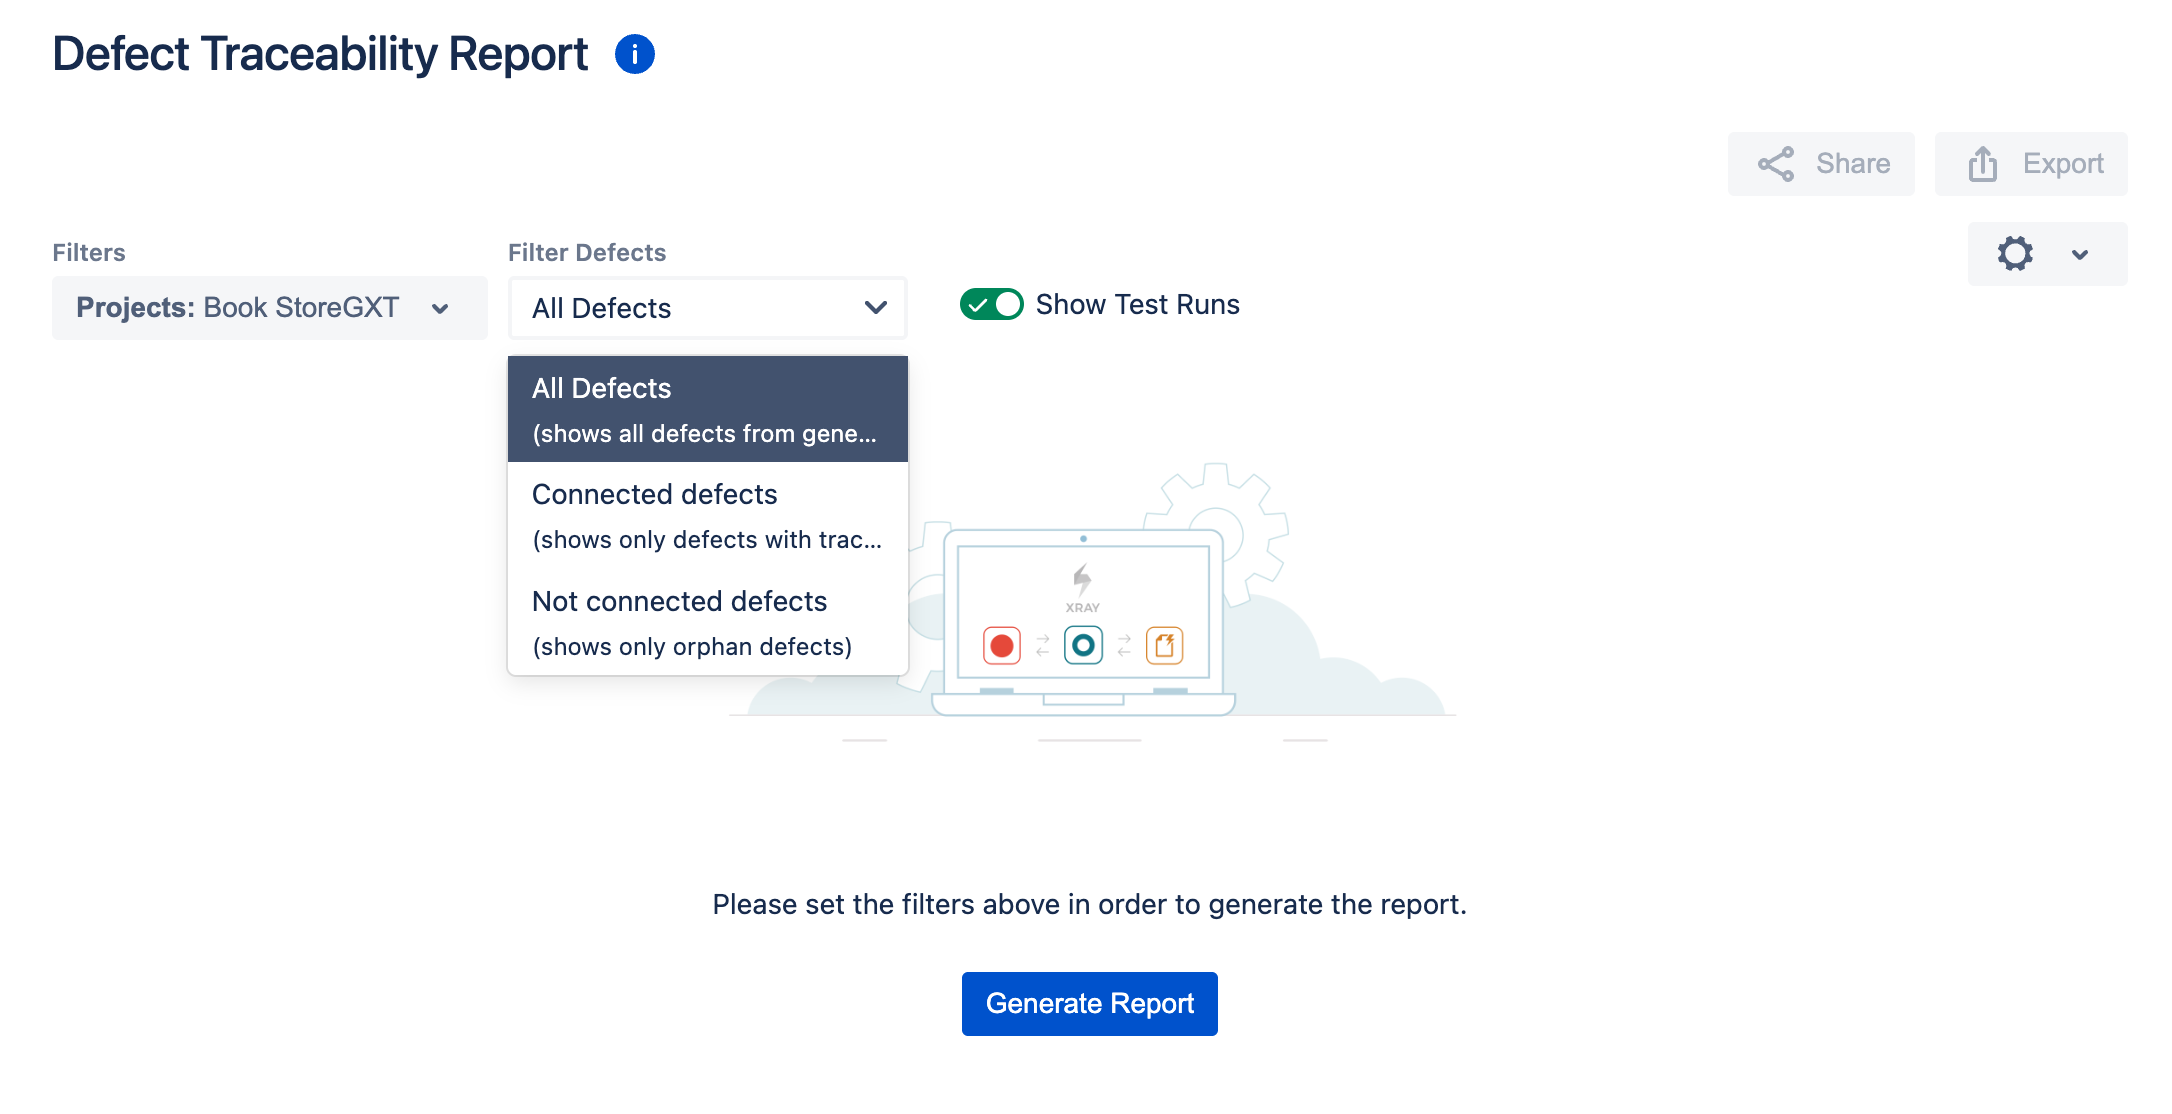Choose the Connected defects option

tap(707, 516)
